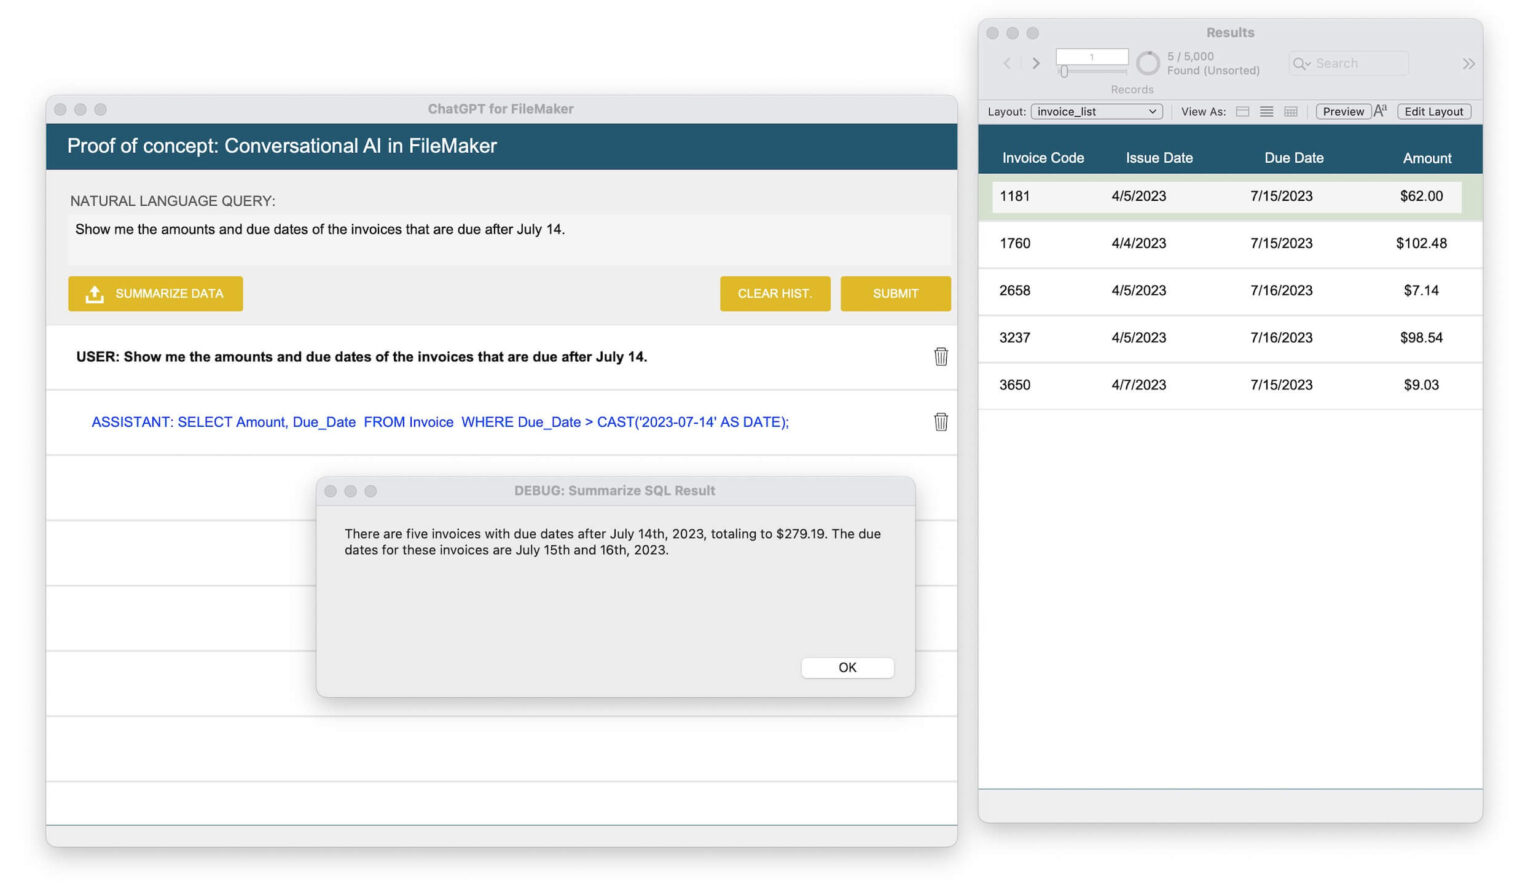The image size is (1536, 890).
Task: Click the search magnifier icon in Results
Action: 1301,64
